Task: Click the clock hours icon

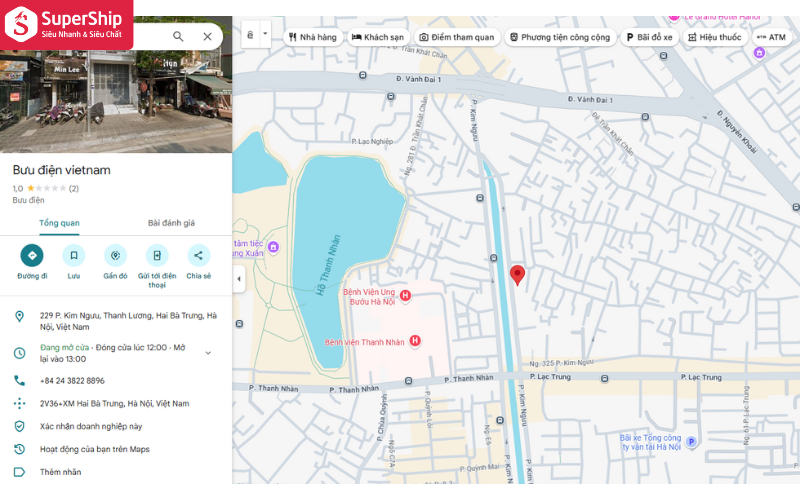Action: pyautogui.click(x=19, y=353)
